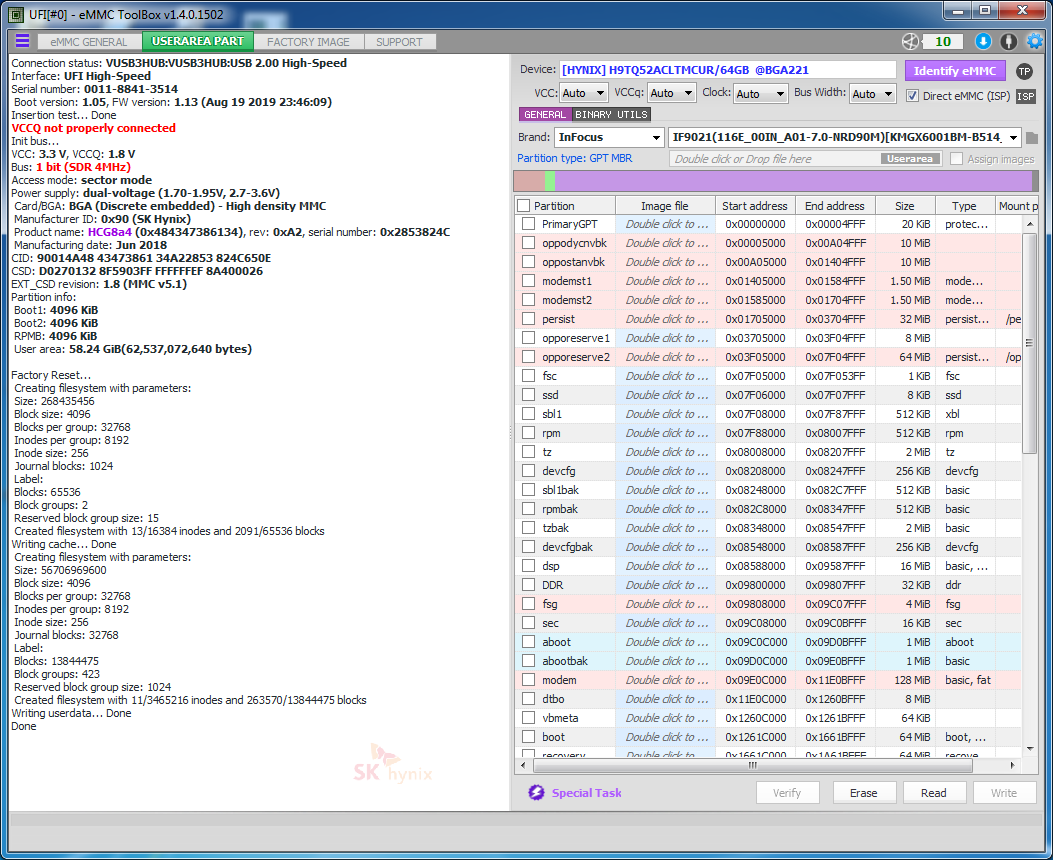The width and height of the screenshot is (1053, 860).
Task: Click the TP round icon
Action: coord(1024,71)
